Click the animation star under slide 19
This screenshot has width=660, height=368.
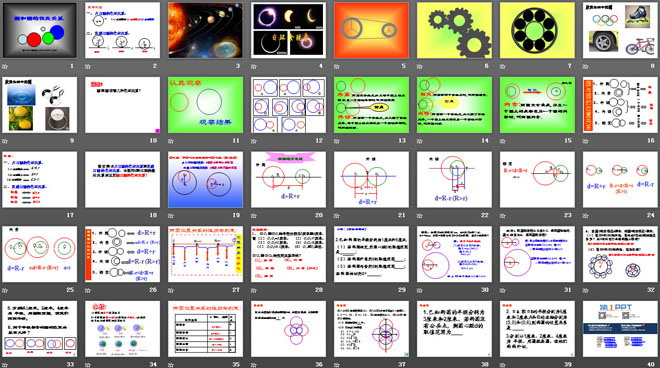(171, 216)
